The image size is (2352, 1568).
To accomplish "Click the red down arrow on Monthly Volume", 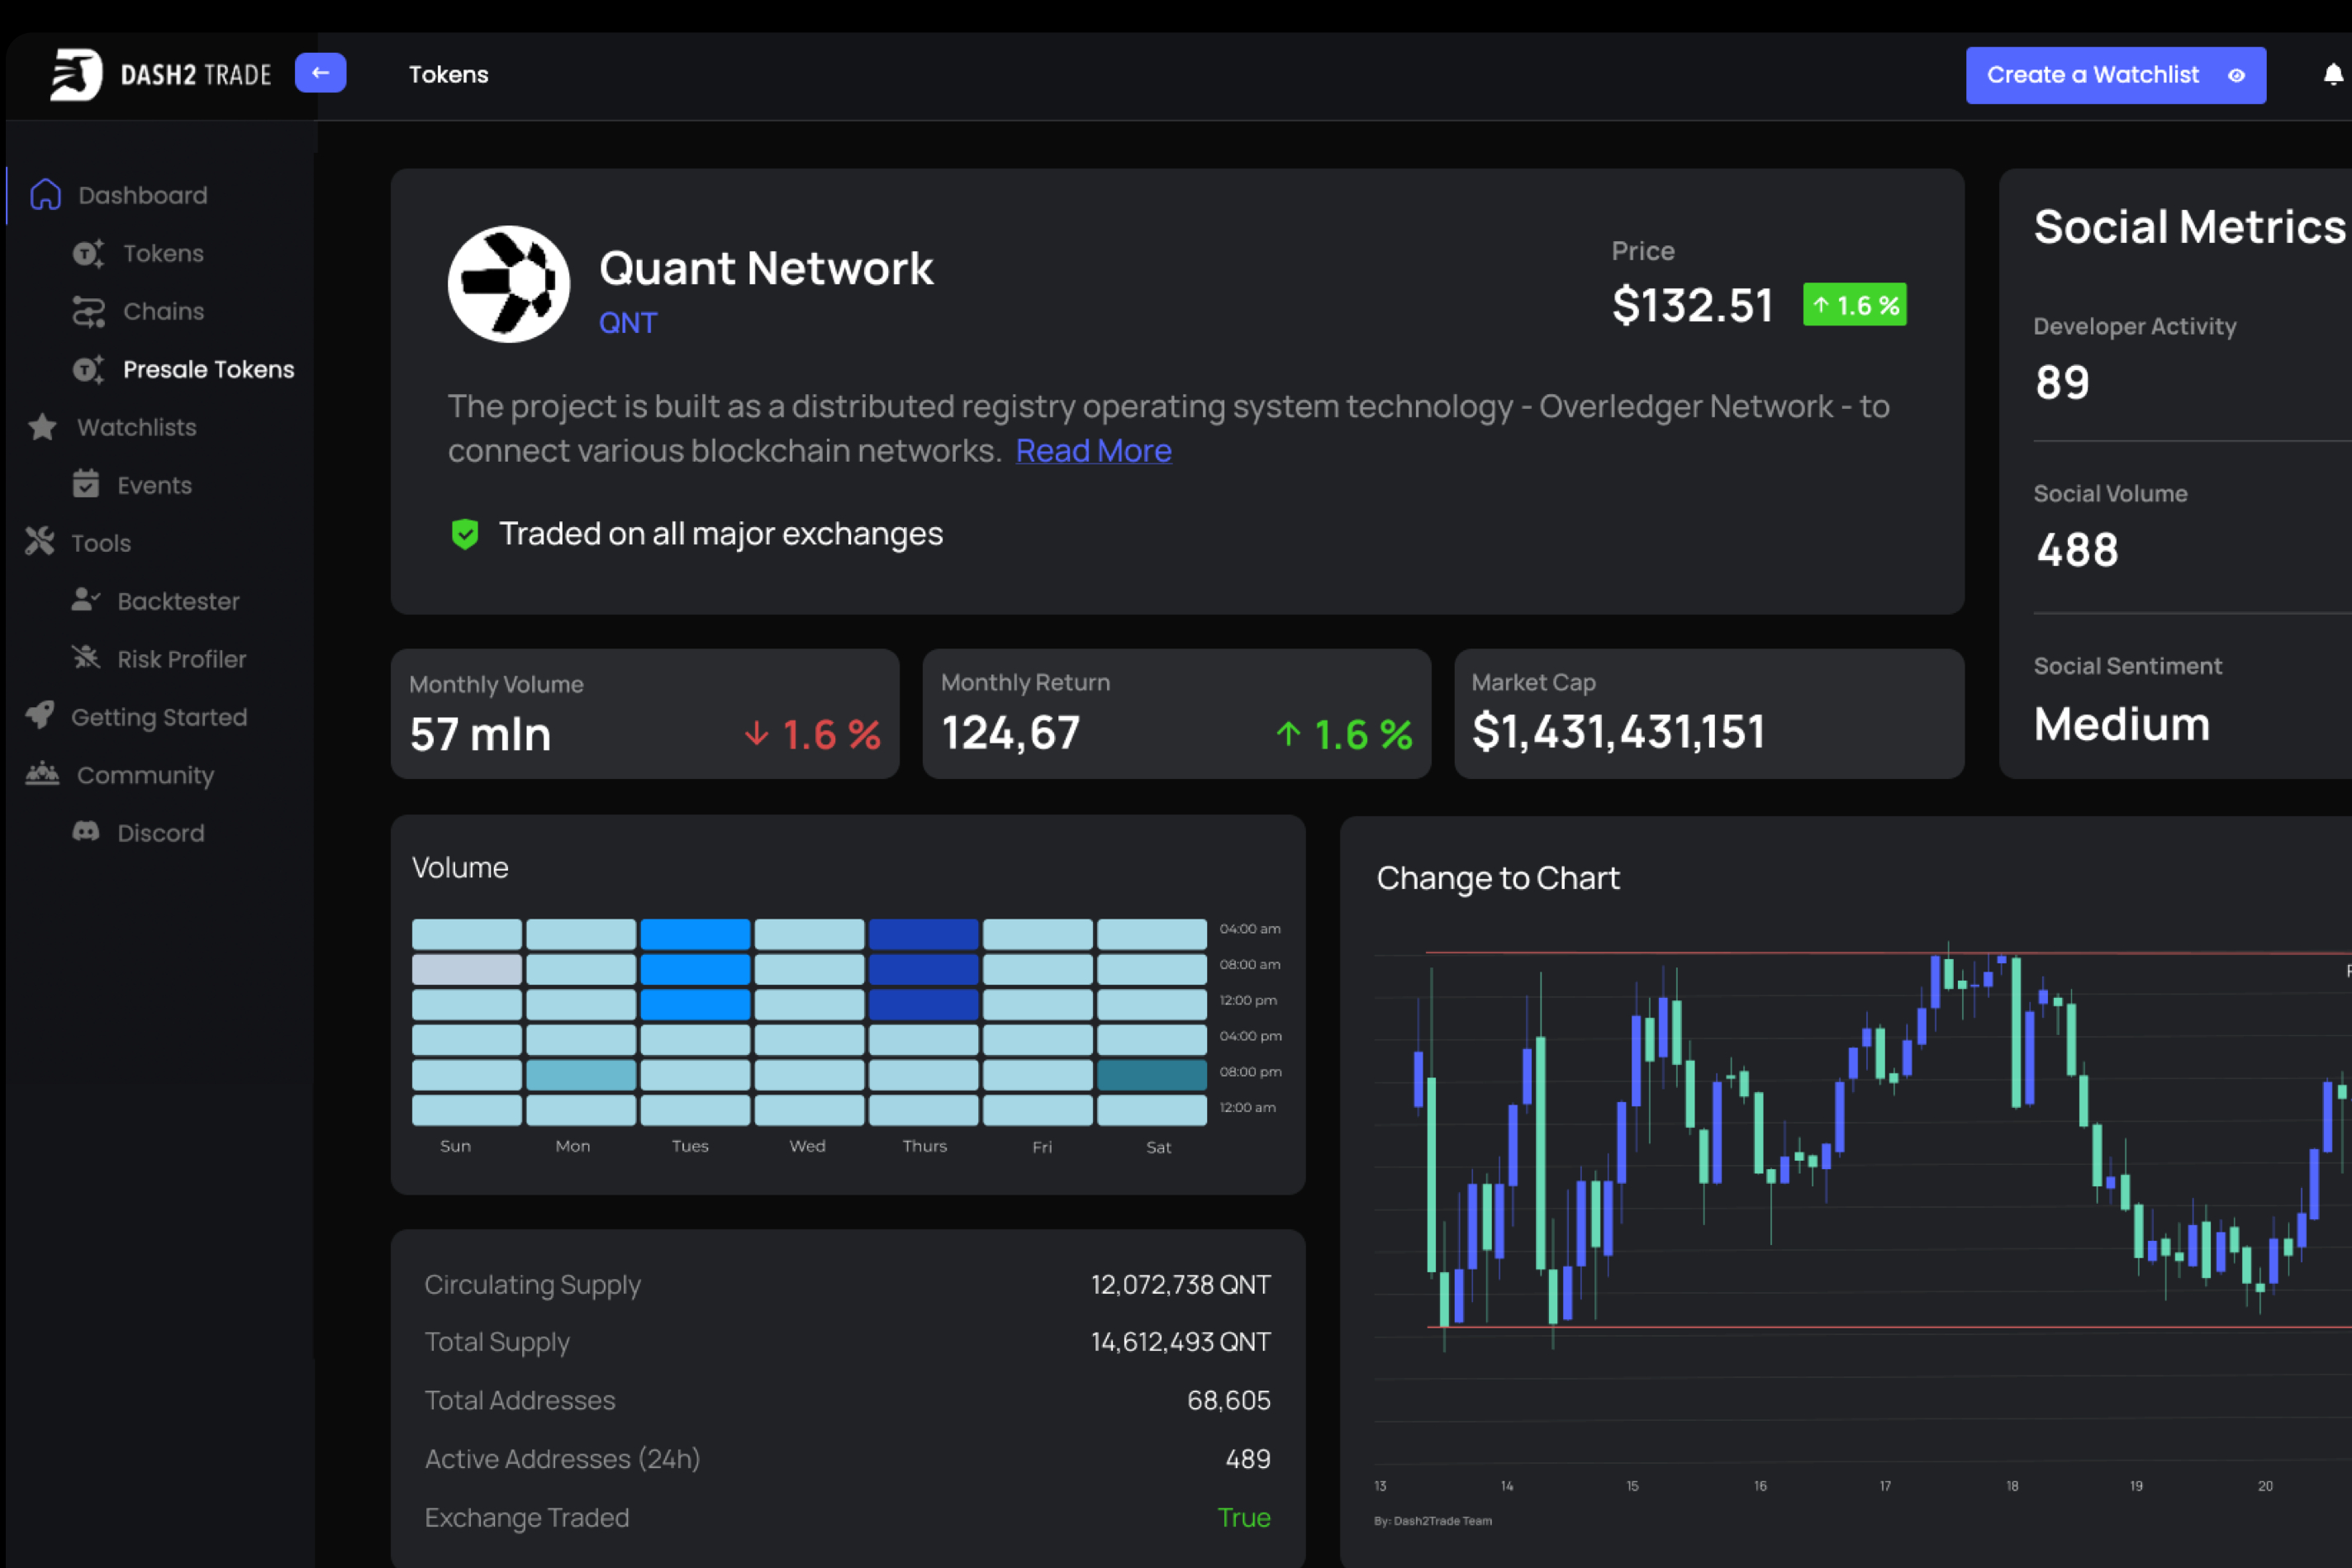I will point(757,734).
